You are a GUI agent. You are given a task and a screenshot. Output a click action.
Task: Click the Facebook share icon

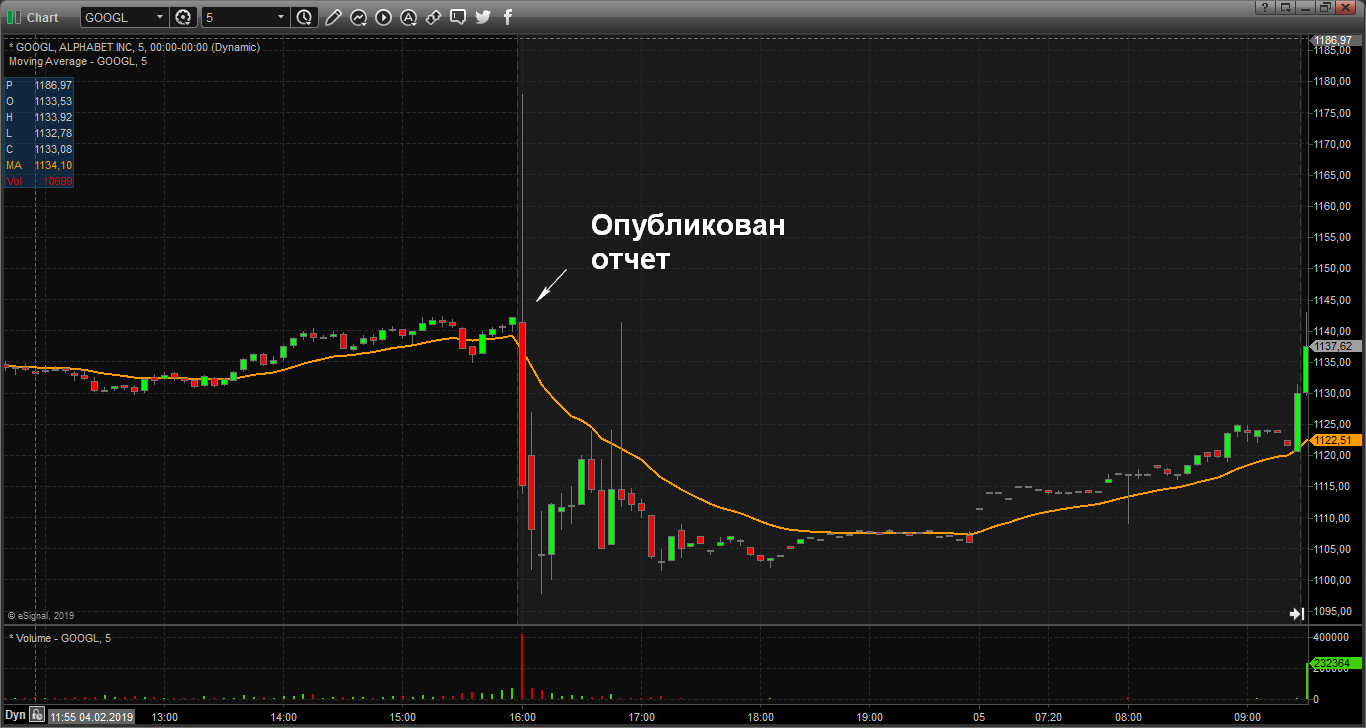pos(508,17)
